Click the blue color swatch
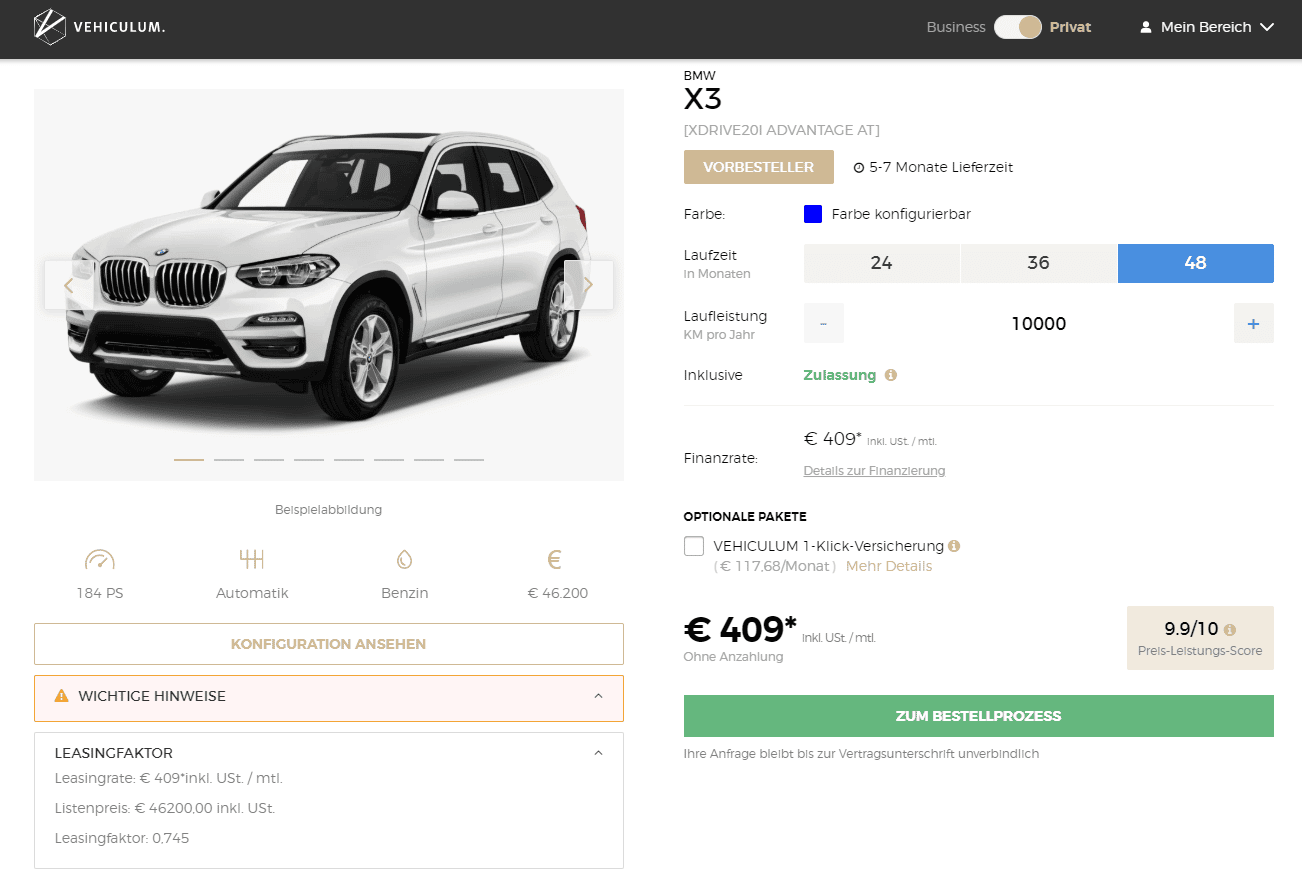Screen dimensions: 1302x884 coord(813,214)
